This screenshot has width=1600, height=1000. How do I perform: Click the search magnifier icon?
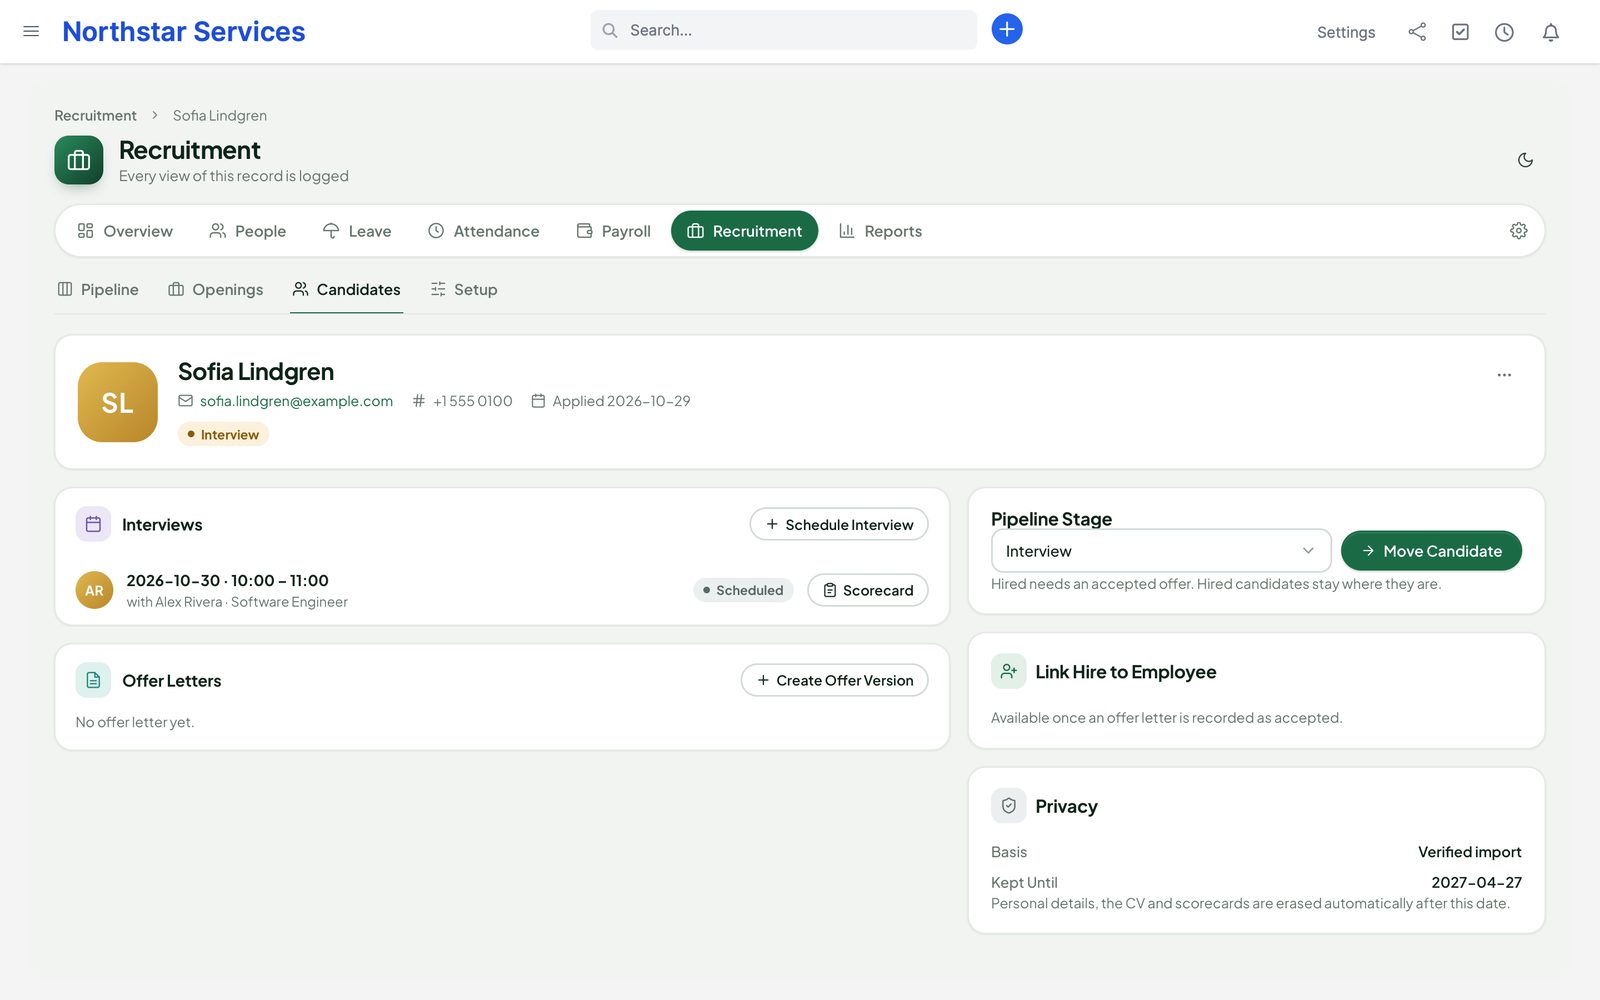(609, 30)
